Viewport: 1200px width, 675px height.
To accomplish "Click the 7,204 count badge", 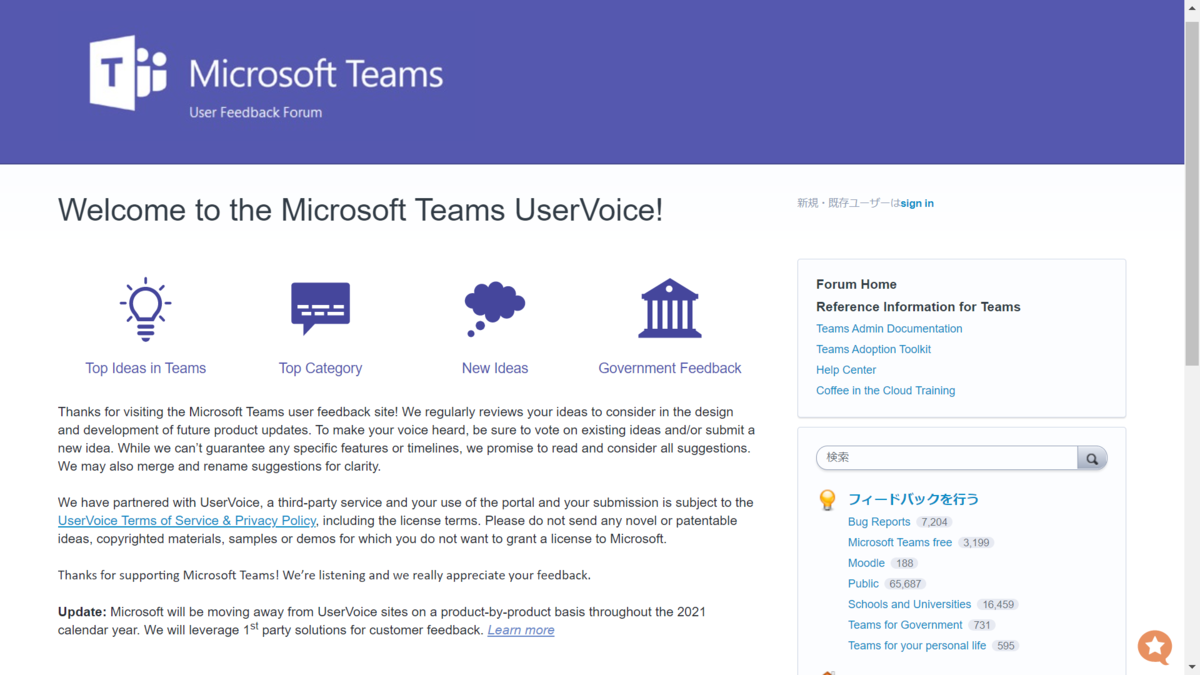I will coord(934,522).
